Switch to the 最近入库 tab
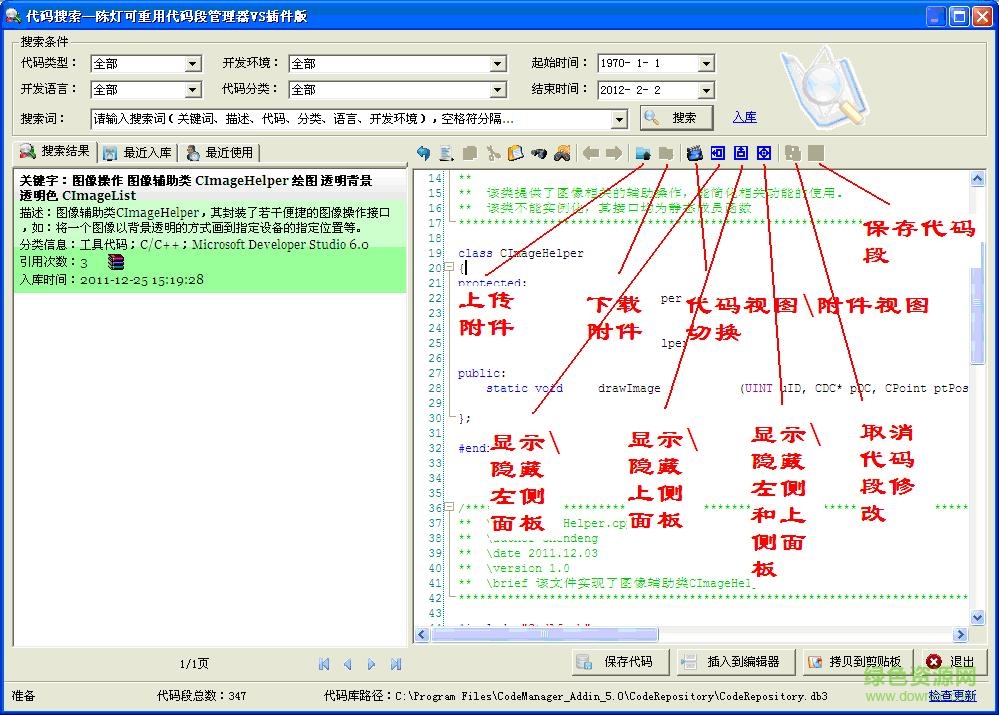999x715 pixels. pos(138,152)
